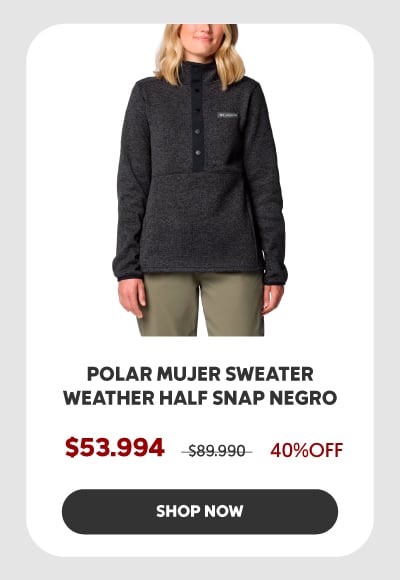The width and height of the screenshot is (400, 580).
Task: Click the olive green pants in the photo
Action: (x=201, y=304)
